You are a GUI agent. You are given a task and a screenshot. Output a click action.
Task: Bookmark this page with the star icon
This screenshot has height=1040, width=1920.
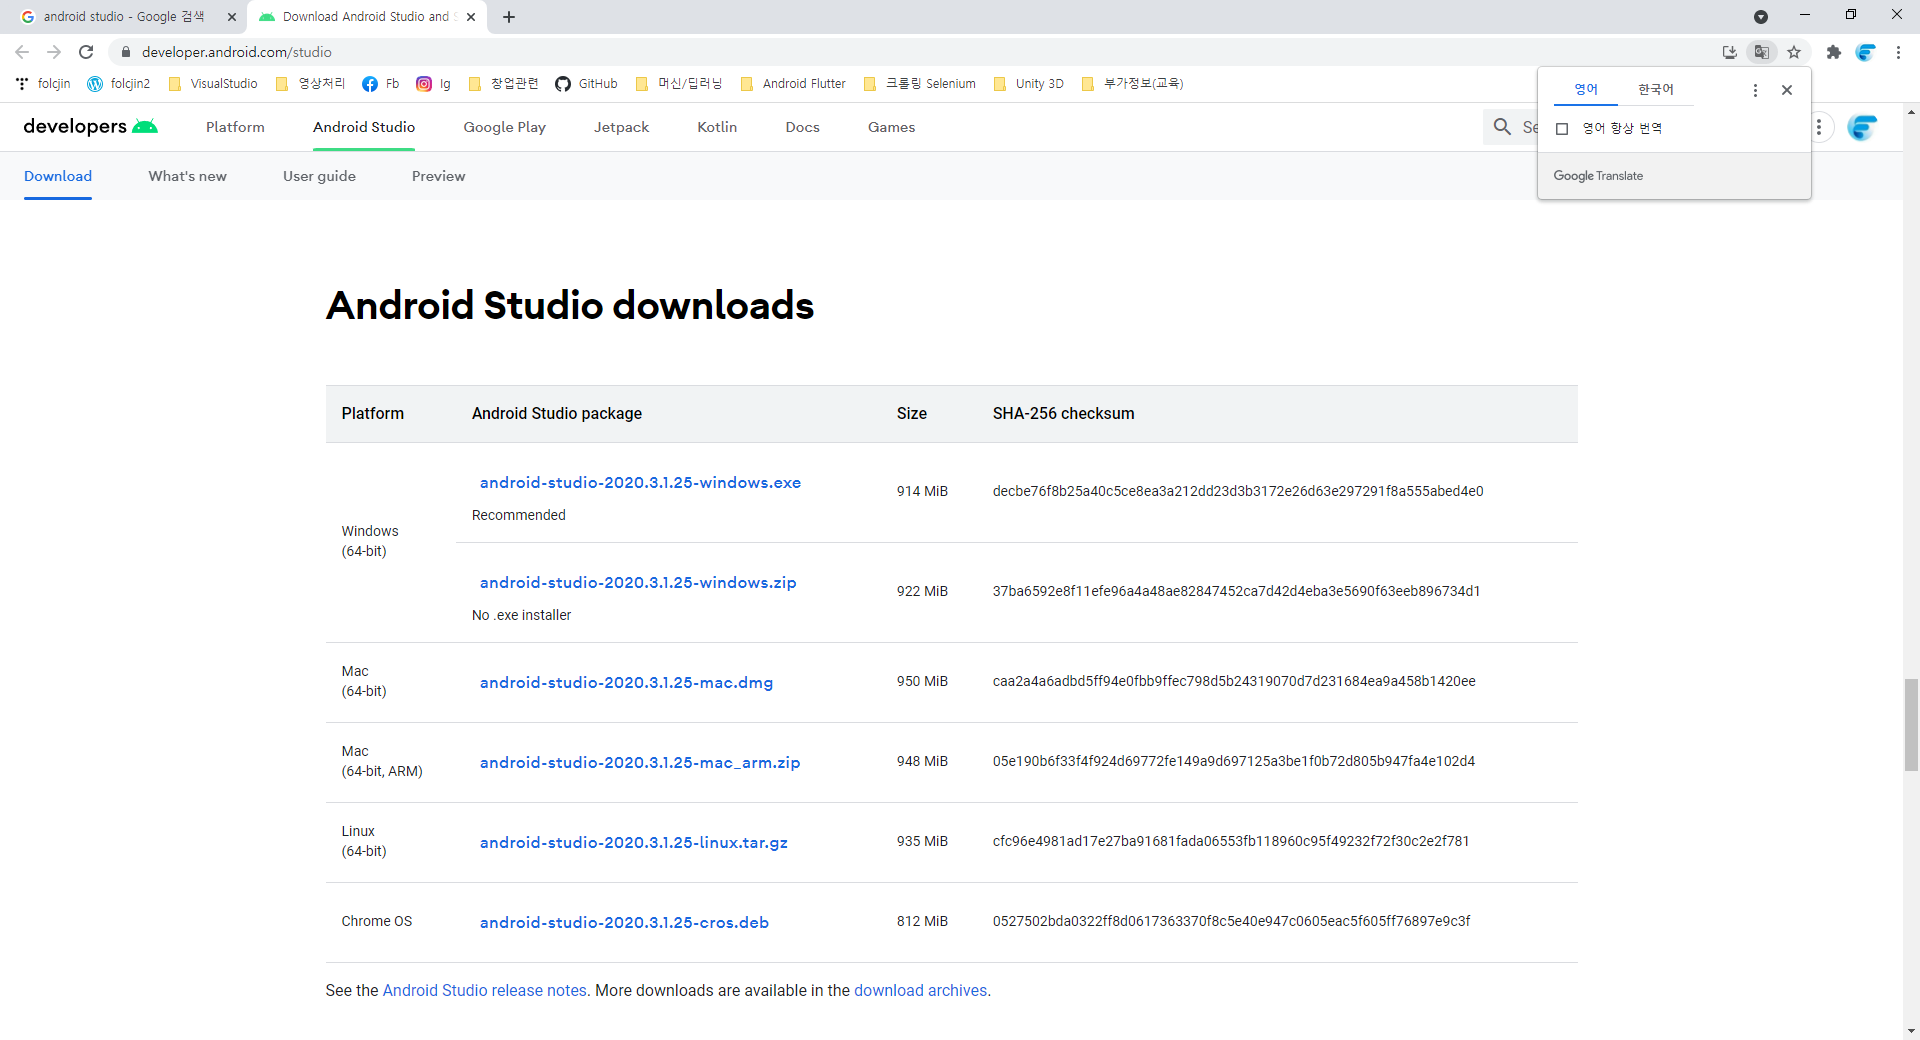pyautogui.click(x=1794, y=52)
